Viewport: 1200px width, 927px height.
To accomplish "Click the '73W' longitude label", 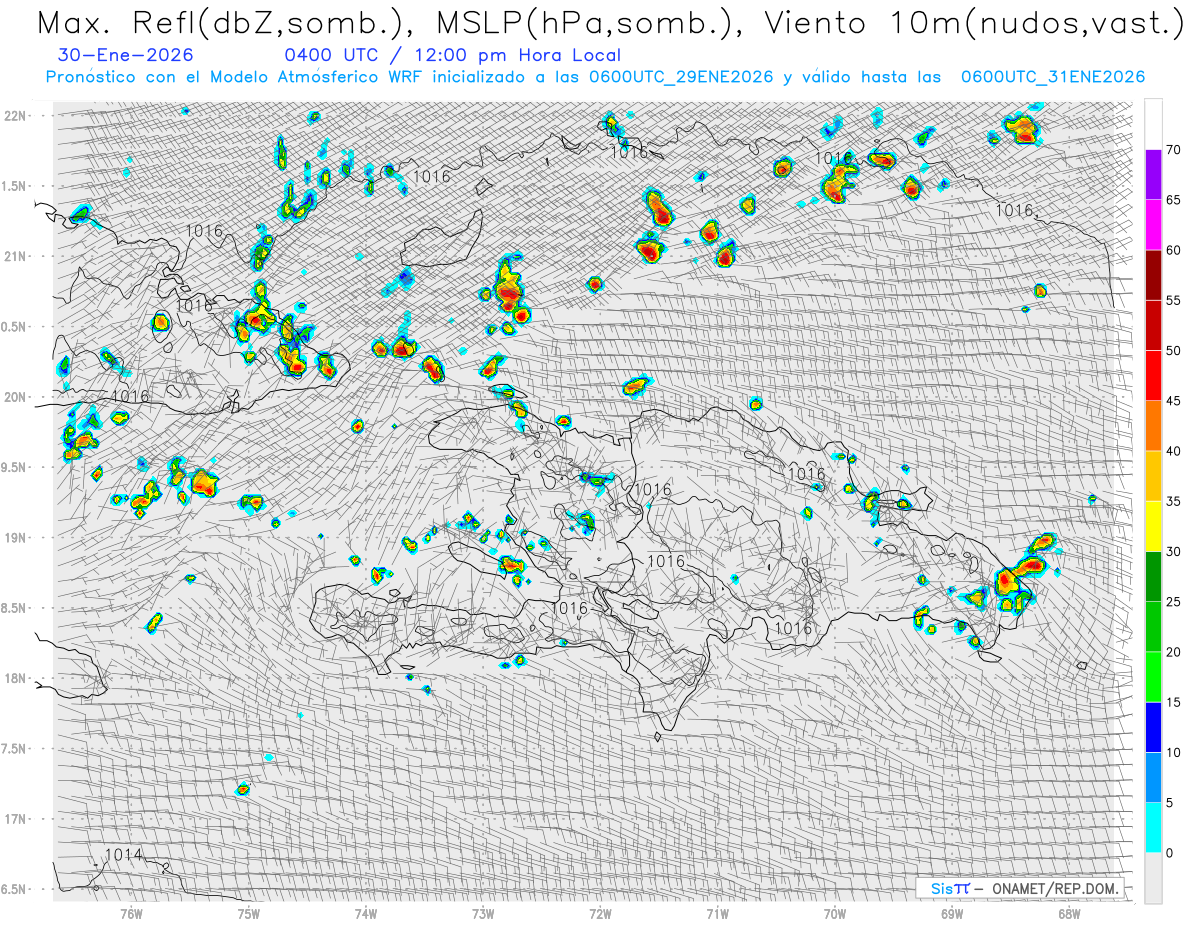I will pyautogui.click(x=482, y=913).
